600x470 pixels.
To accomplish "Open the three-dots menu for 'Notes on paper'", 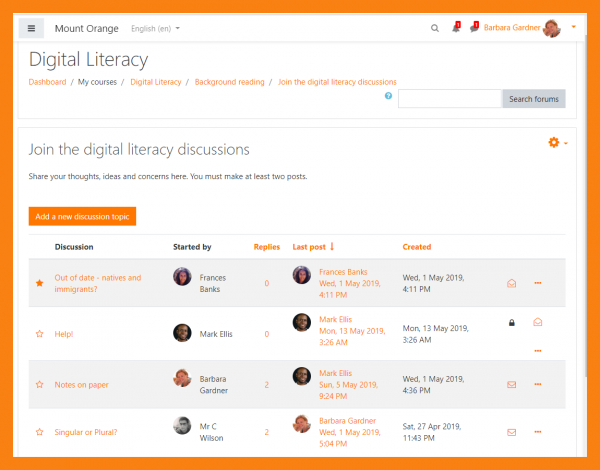I will coord(538,384).
